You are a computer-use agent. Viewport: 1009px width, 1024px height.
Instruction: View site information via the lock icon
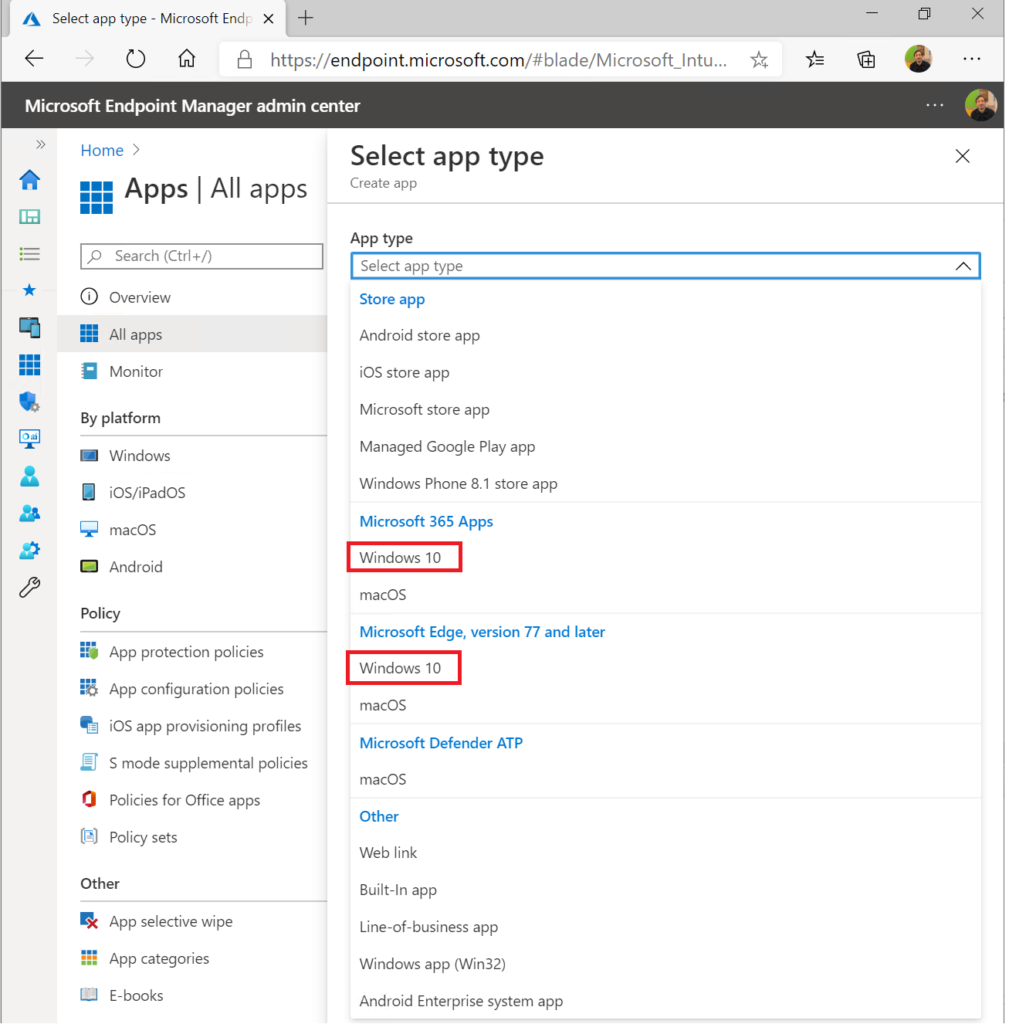pyautogui.click(x=245, y=60)
